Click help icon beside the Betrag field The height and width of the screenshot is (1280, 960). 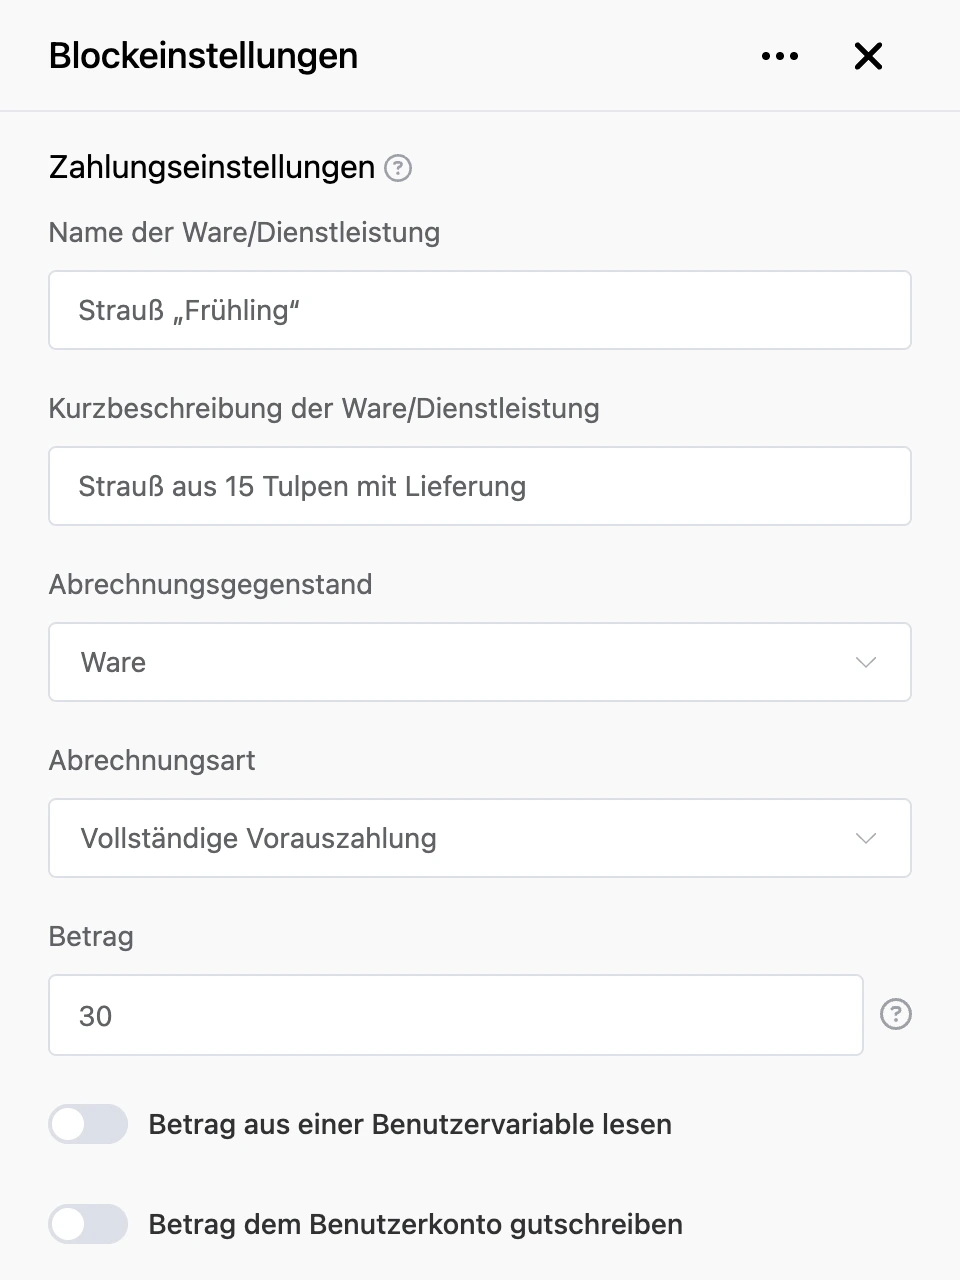pos(895,1015)
